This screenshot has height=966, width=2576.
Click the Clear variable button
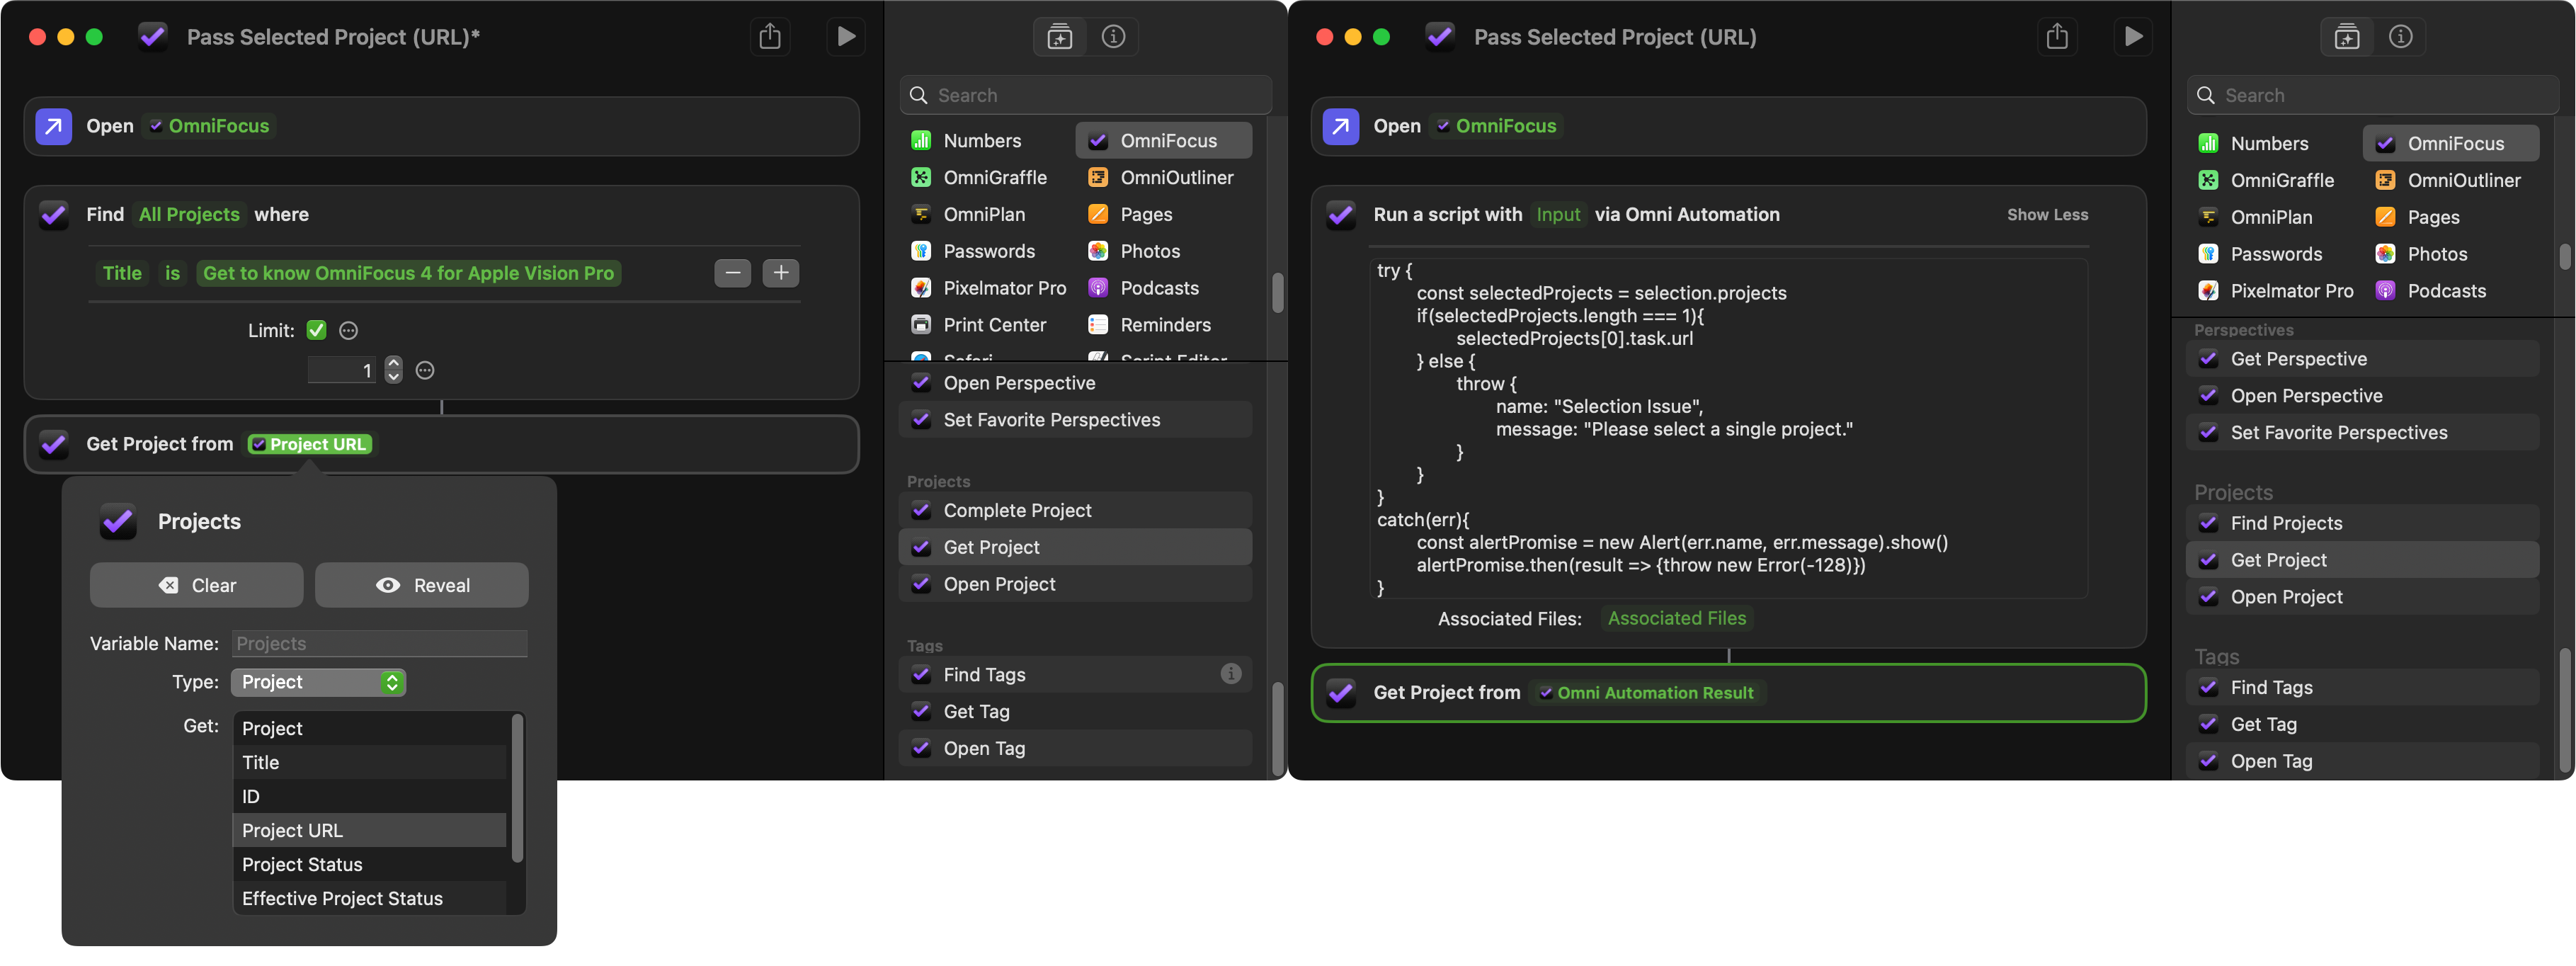[x=196, y=585]
